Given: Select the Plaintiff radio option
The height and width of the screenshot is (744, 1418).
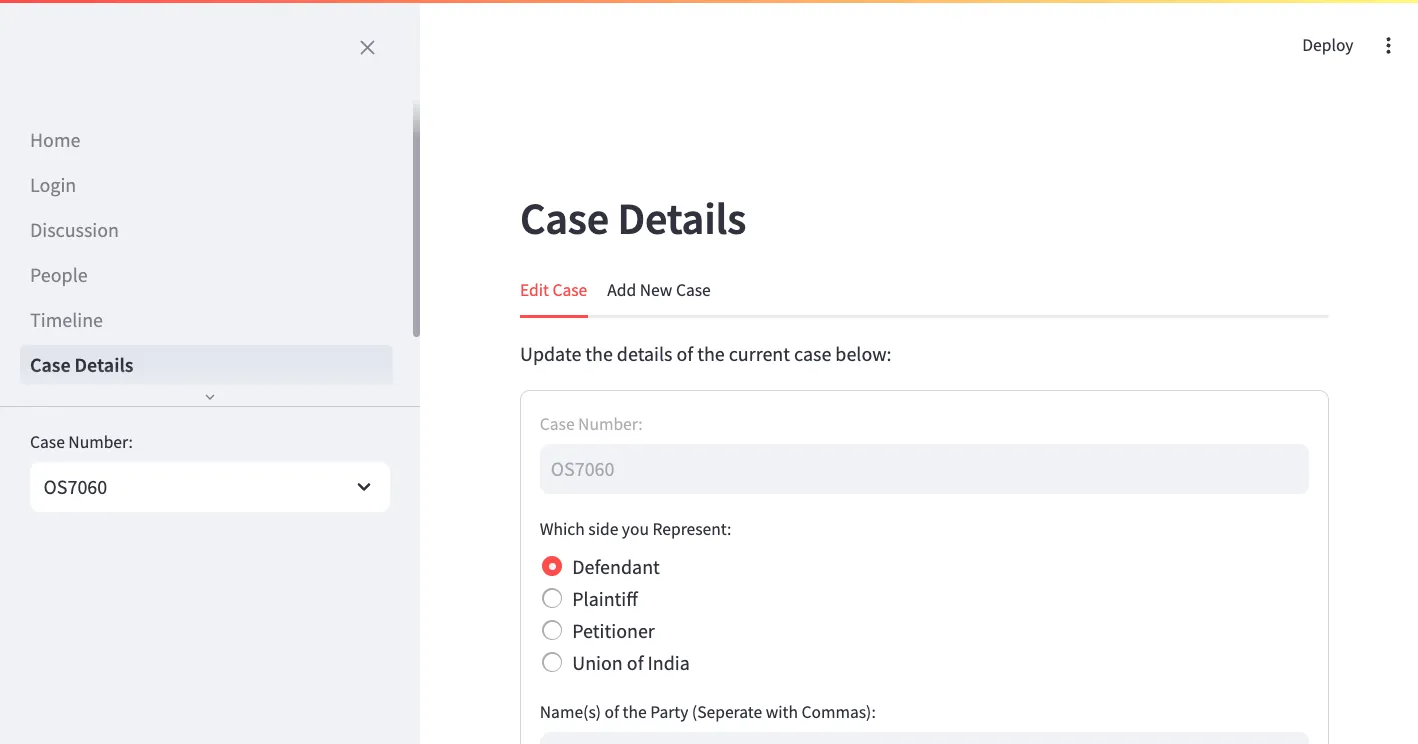Looking at the screenshot, I should (589, 599).
